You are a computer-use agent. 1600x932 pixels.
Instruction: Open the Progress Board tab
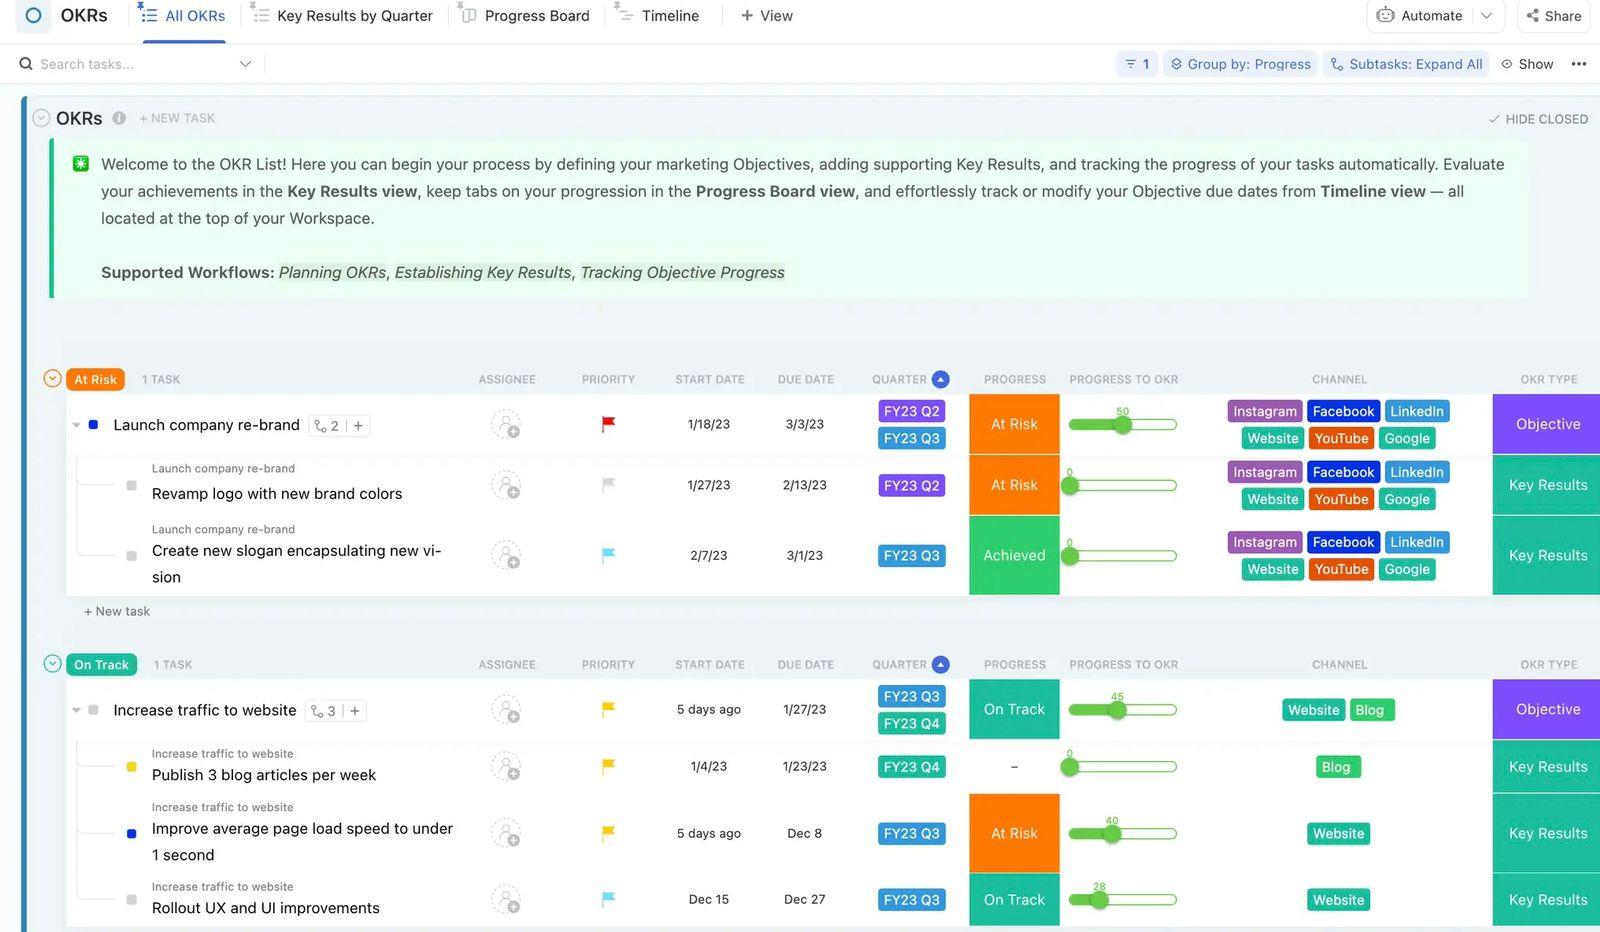click(x=525, y=16)
